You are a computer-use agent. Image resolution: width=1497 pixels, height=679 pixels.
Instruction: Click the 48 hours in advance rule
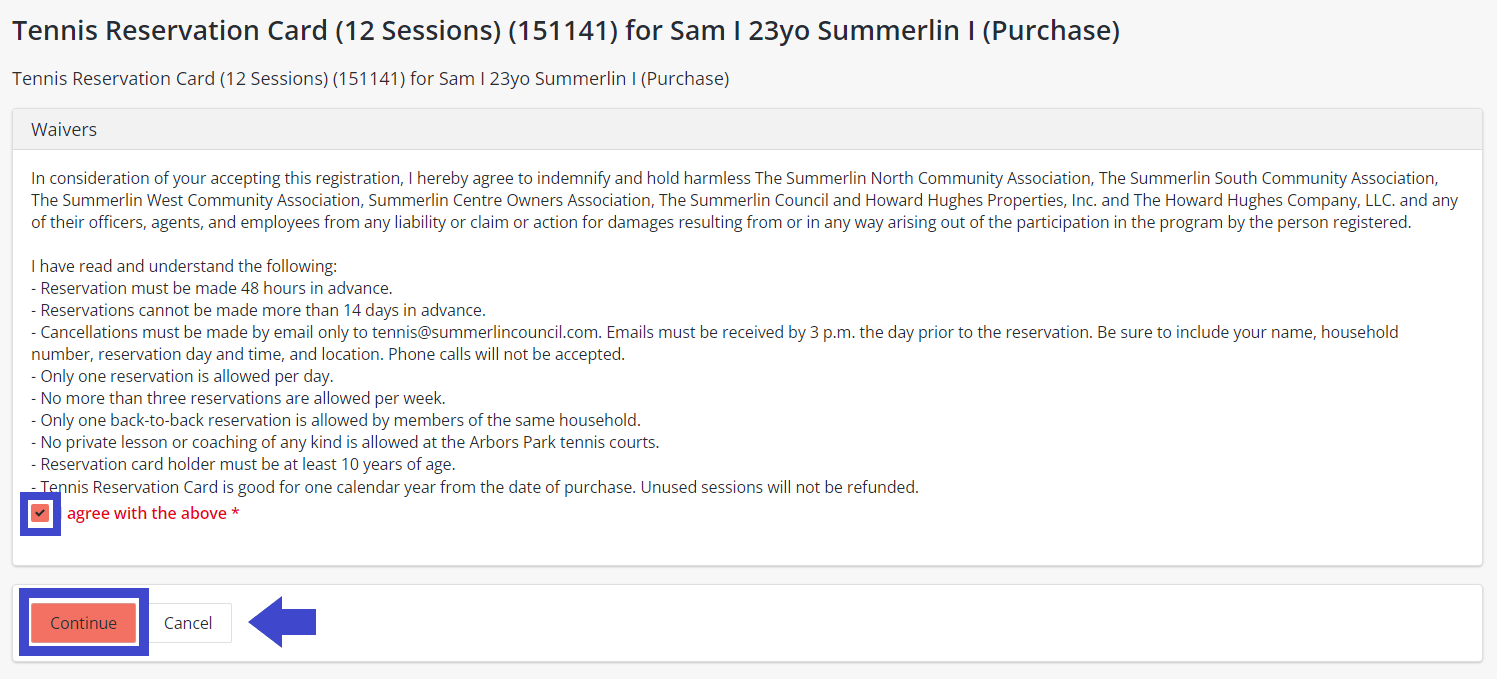coord(211,288)
